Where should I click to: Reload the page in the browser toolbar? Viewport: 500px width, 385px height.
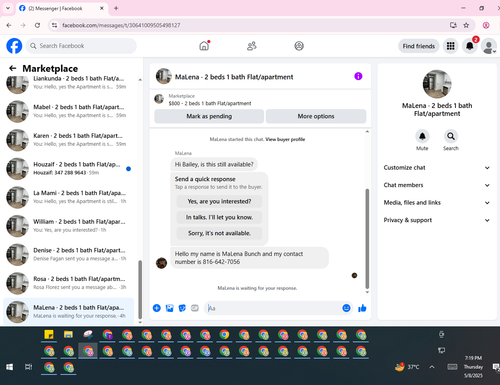(x=37, y=25)
